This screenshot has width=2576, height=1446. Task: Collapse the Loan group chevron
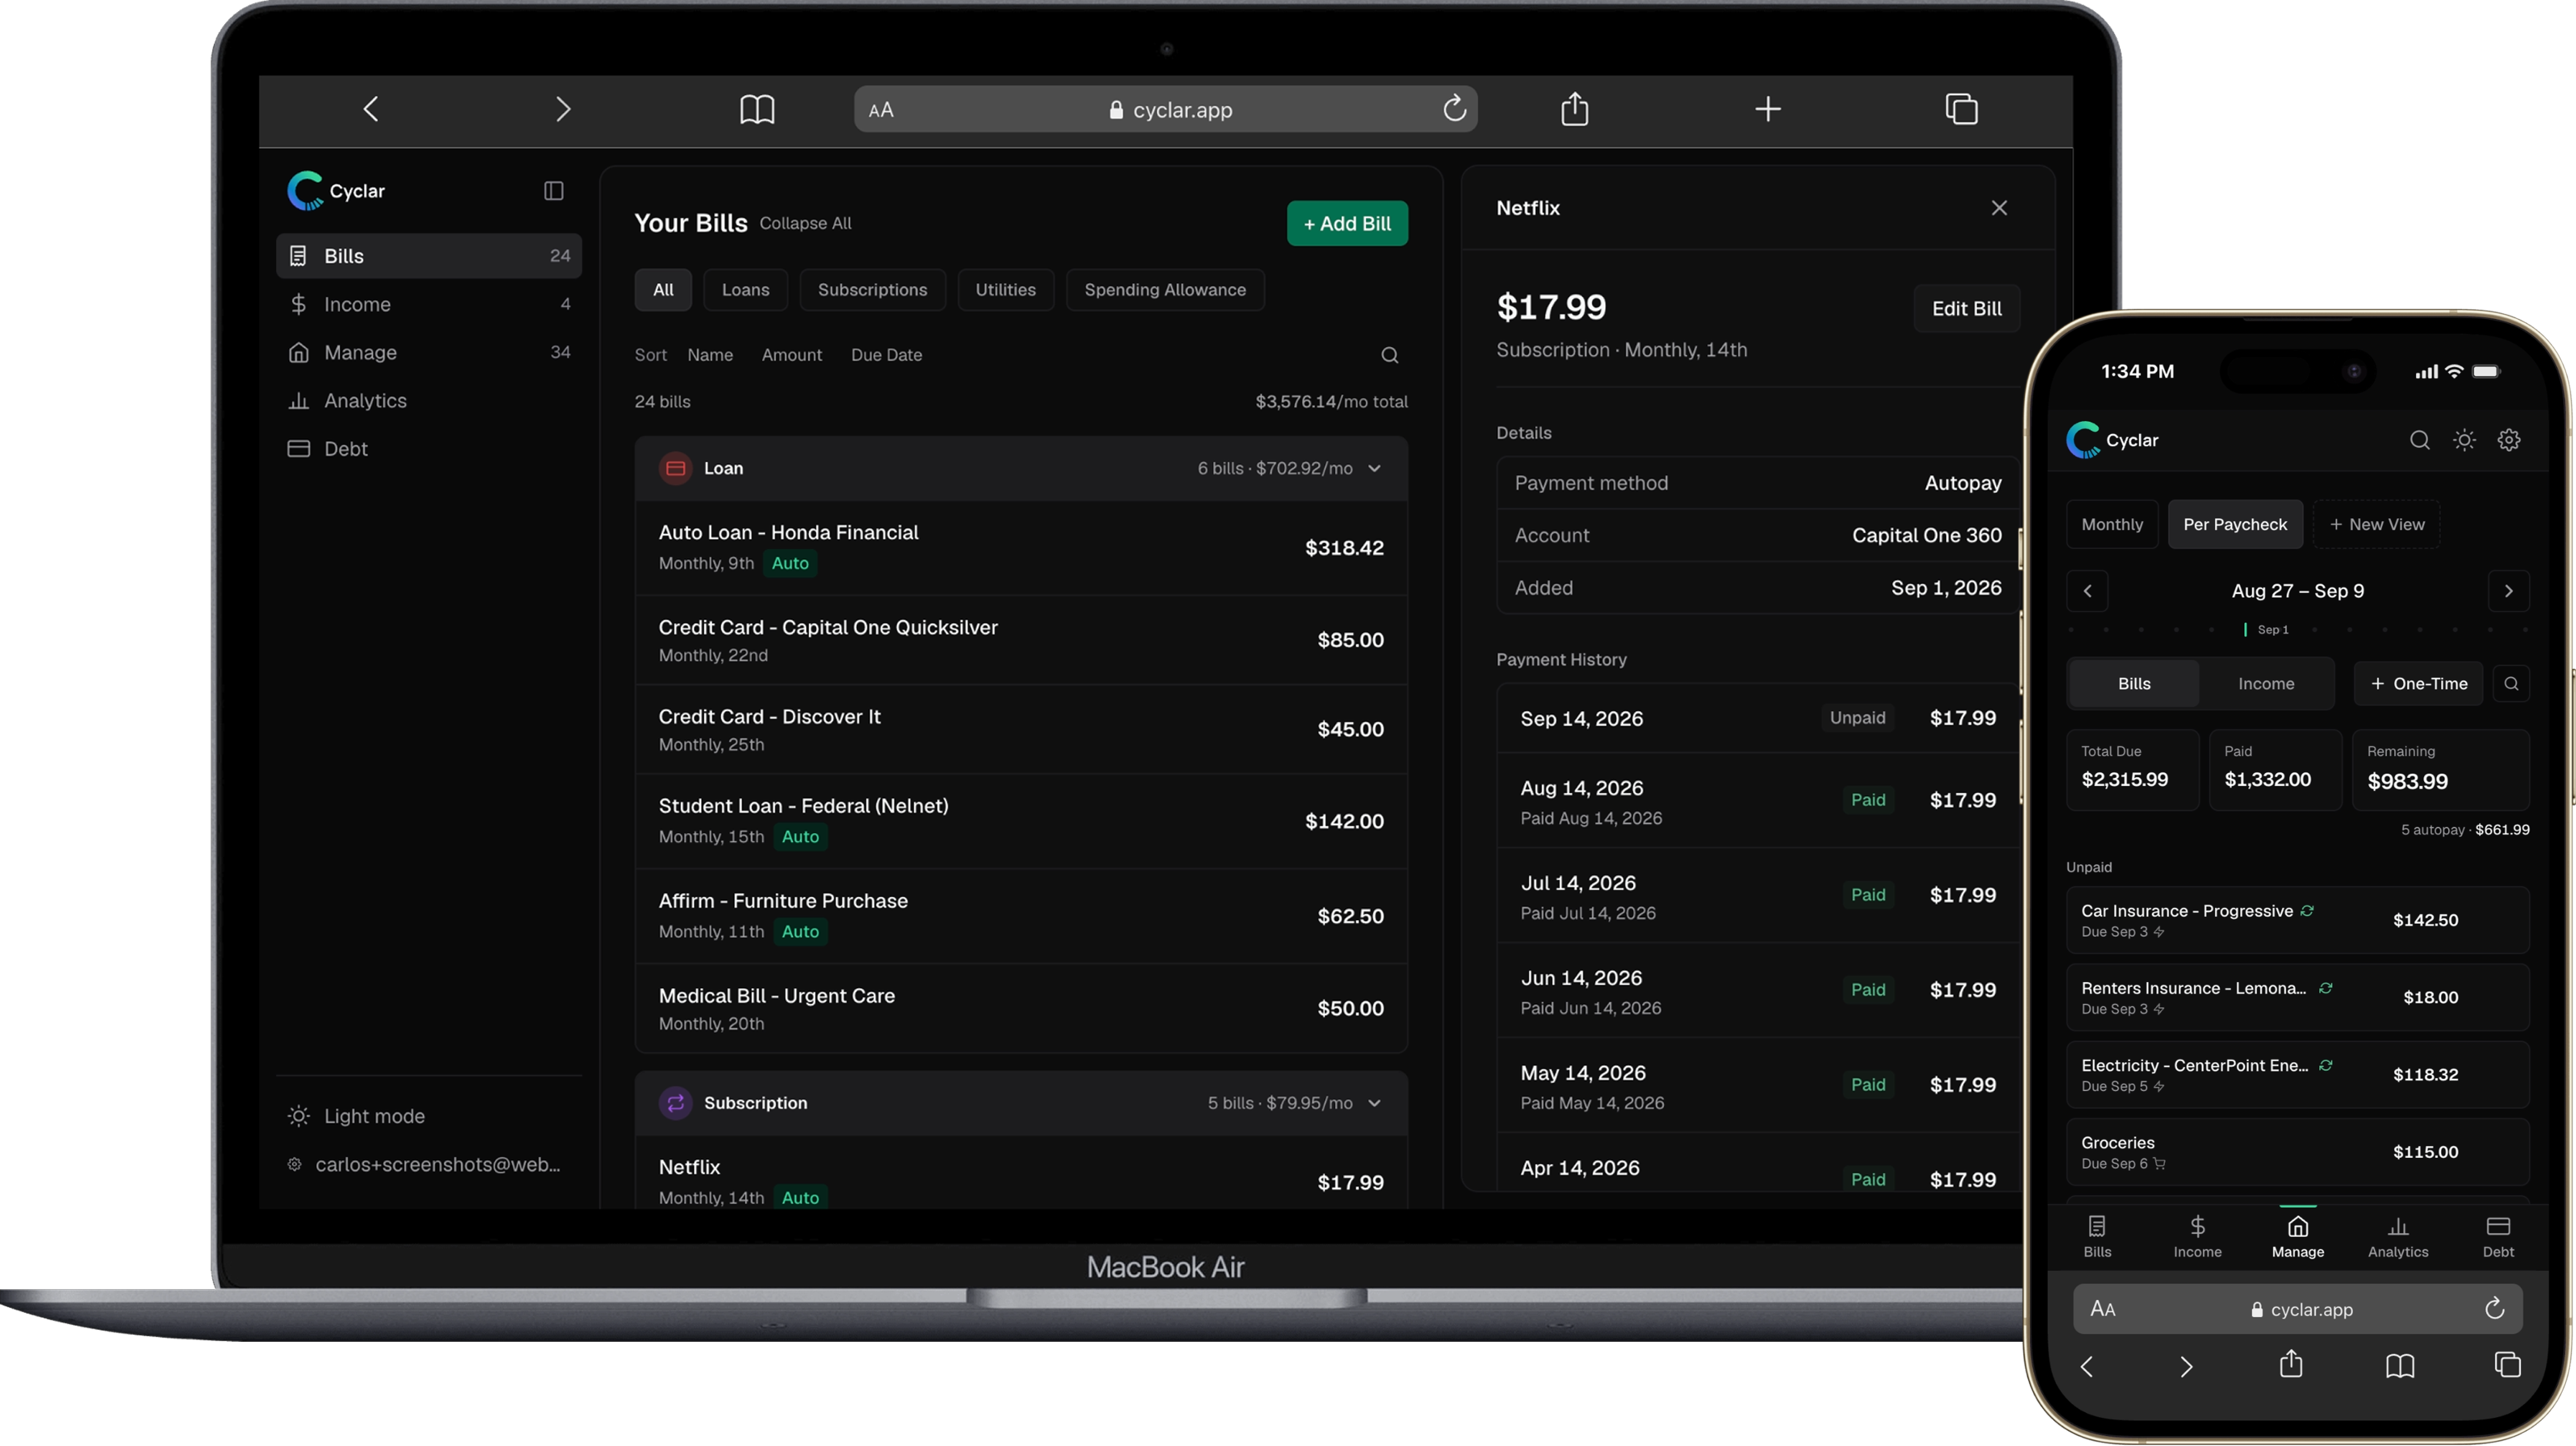[x=1374, y=468]
